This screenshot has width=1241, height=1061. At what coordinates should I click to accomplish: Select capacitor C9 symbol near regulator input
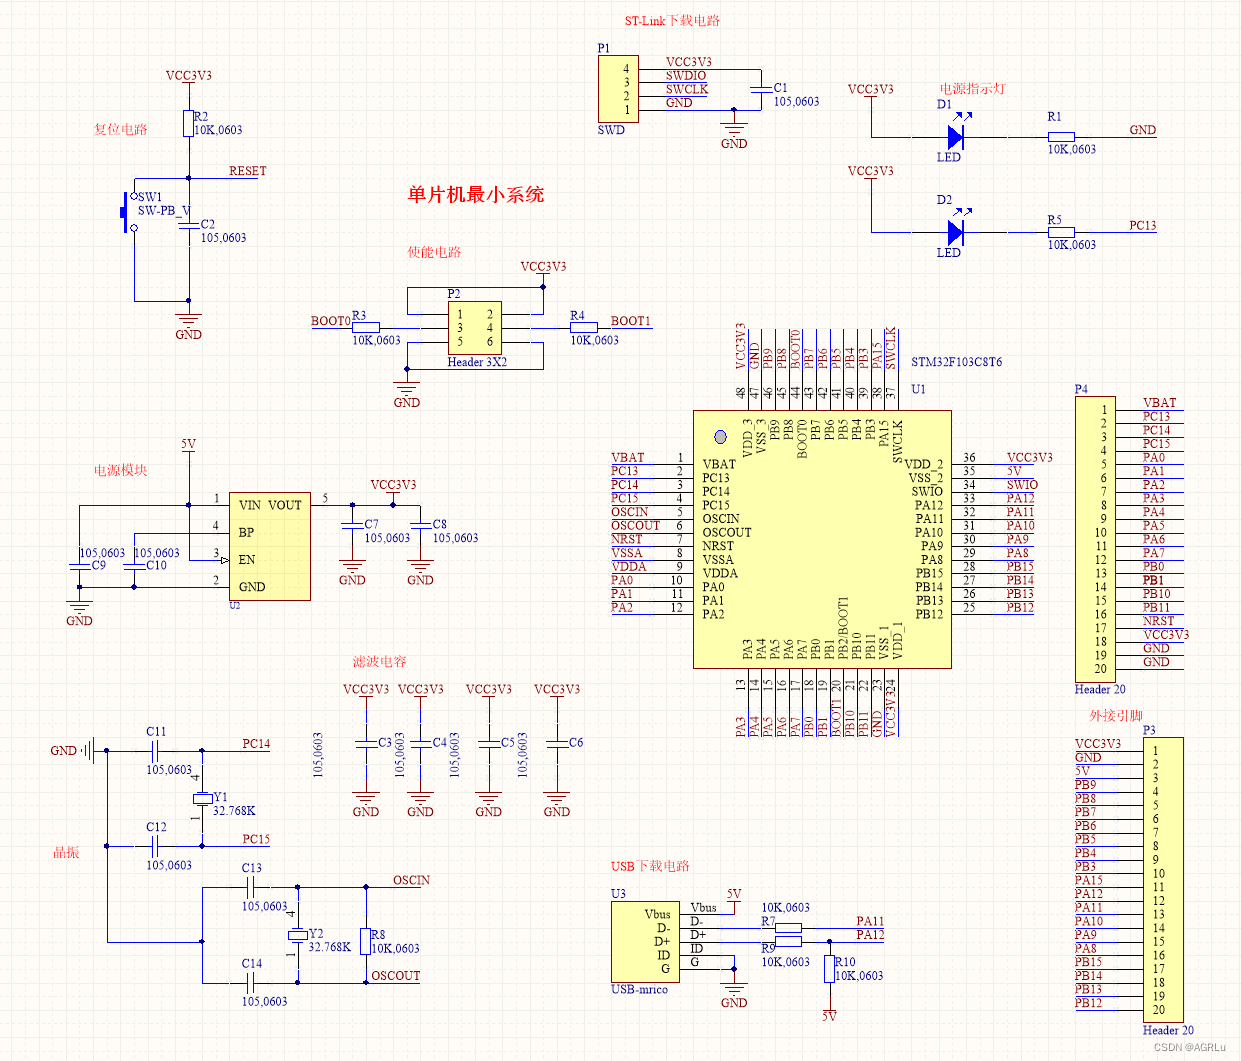point(79,566)
